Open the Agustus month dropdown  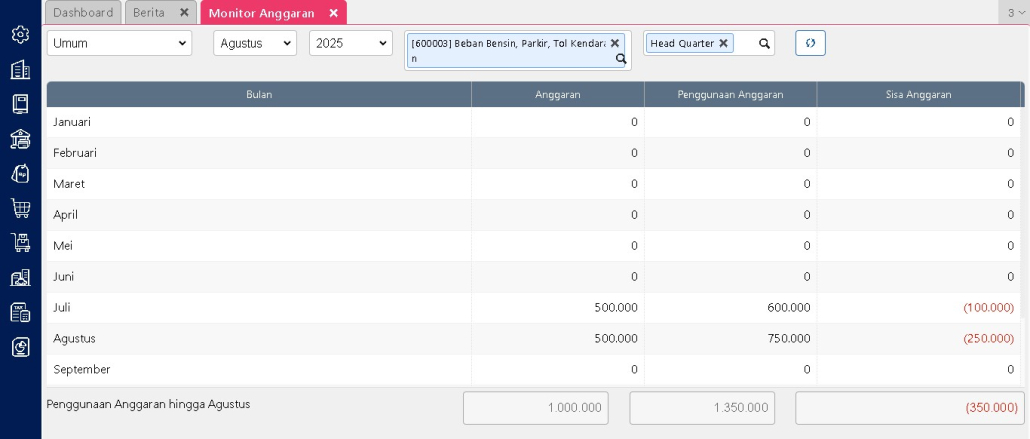[x=254, y=43]
